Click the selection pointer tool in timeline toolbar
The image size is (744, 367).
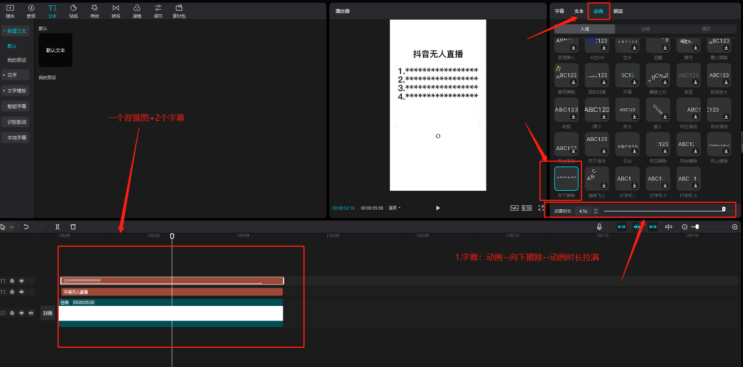pyautogui.click(x=3, y=227)
